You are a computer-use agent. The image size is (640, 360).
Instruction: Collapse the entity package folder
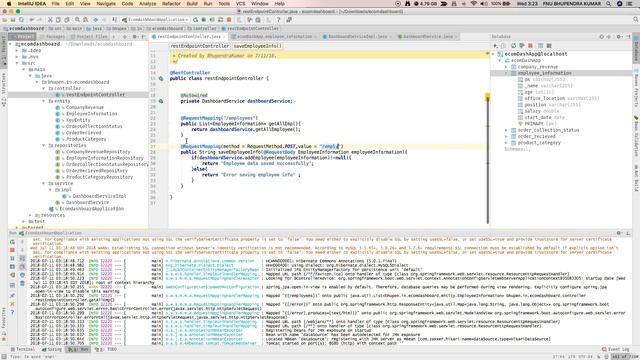tap(44, 101)
